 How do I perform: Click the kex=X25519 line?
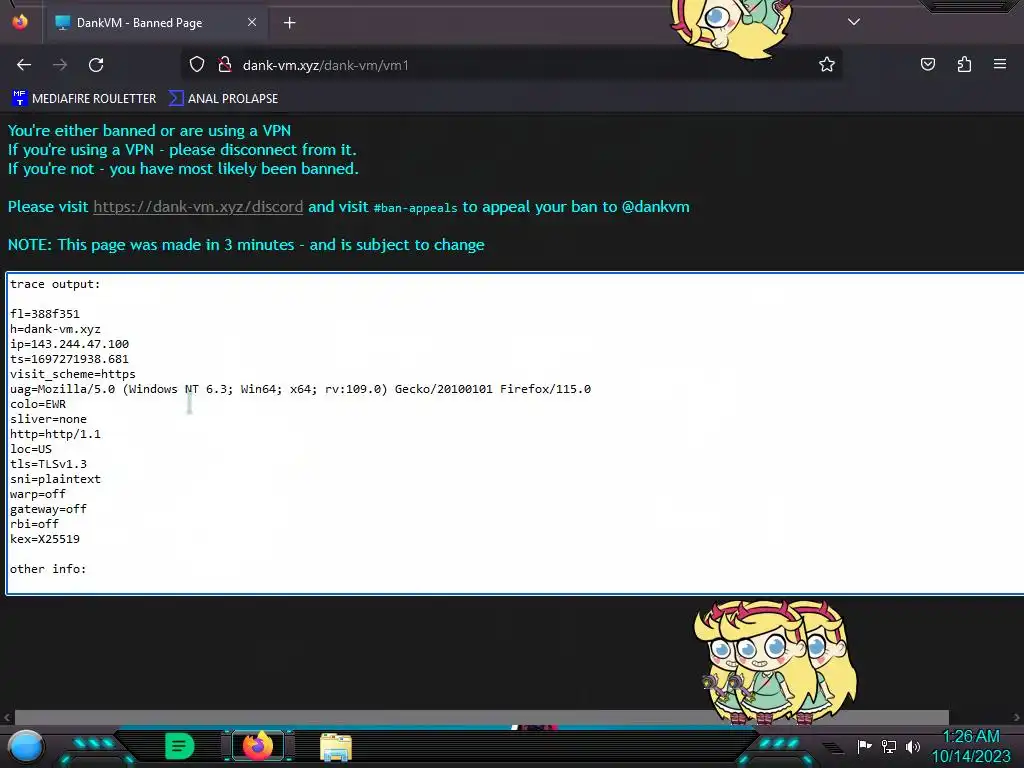tap(44, 539)
